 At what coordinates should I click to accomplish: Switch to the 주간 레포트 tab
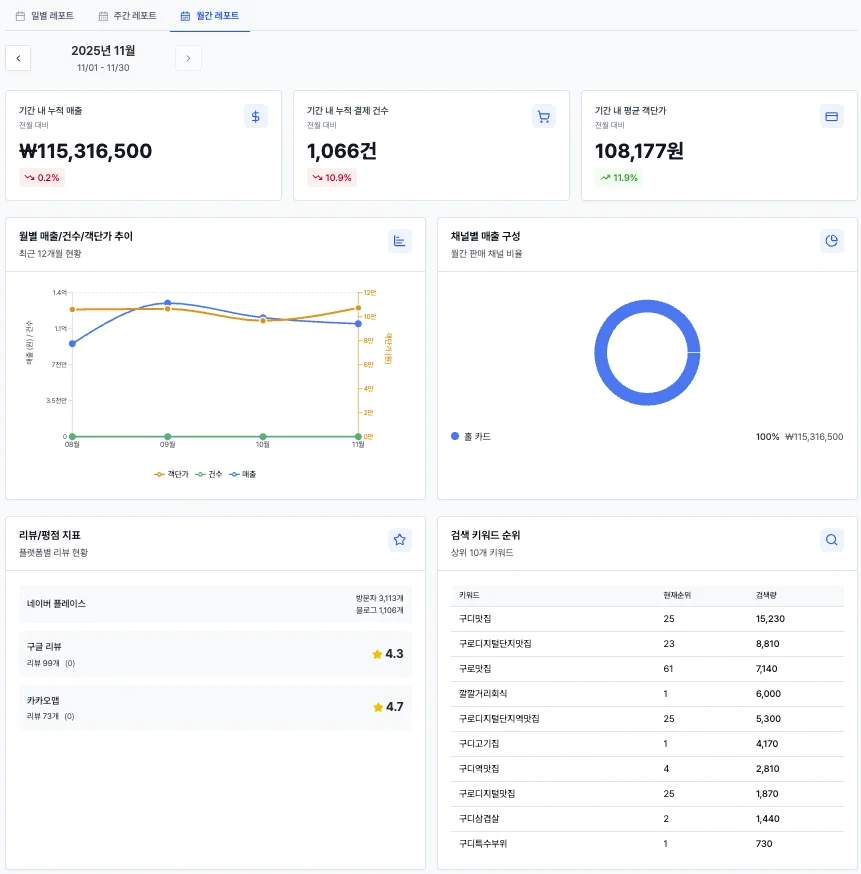[127, 16]
